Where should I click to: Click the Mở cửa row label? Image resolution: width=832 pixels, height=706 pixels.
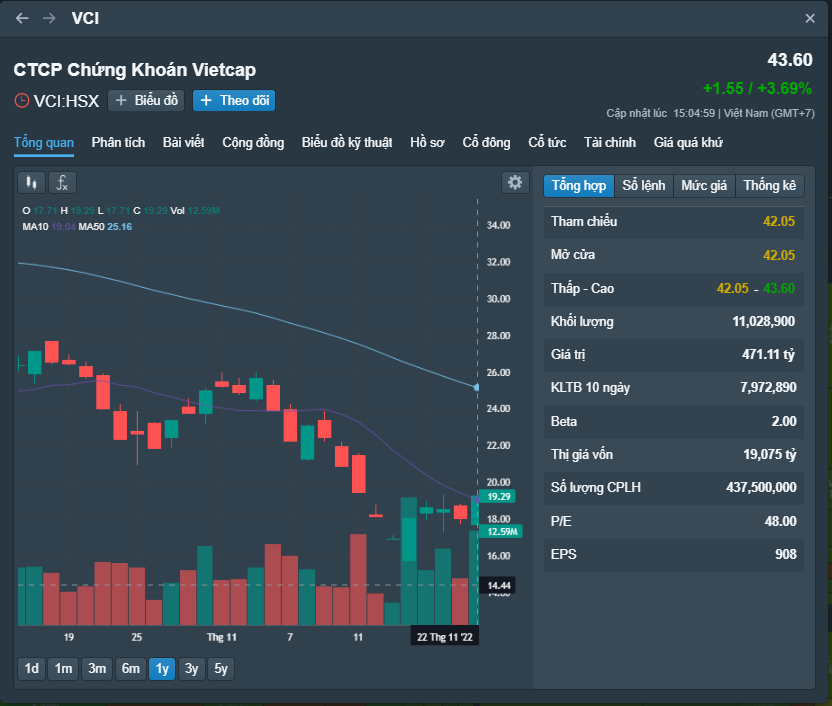click(x=573, y=255)
